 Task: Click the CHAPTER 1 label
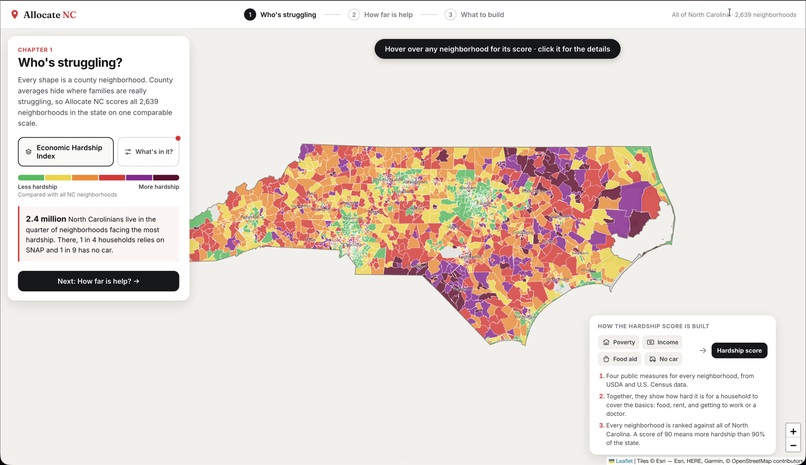click(x=35, y=50)
